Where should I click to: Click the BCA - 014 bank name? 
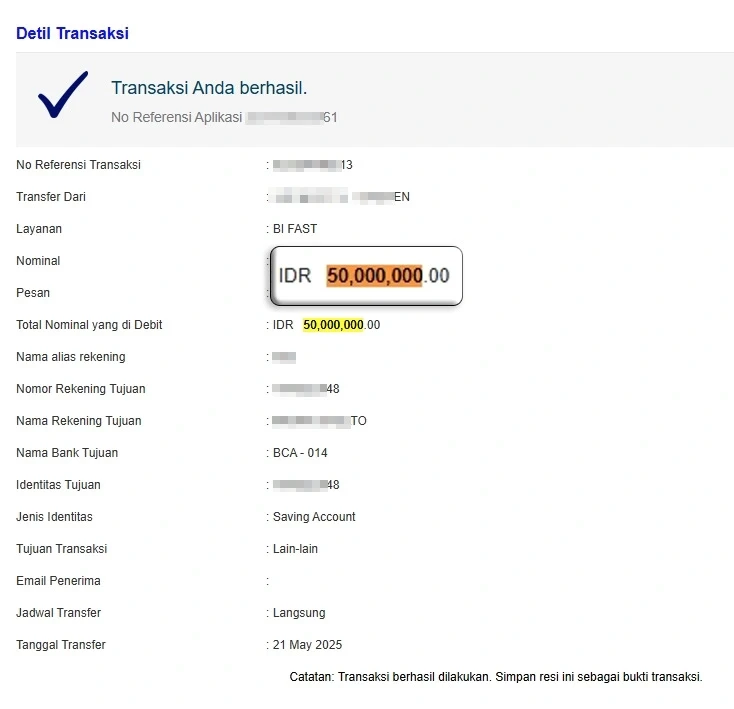coord(300,453)
